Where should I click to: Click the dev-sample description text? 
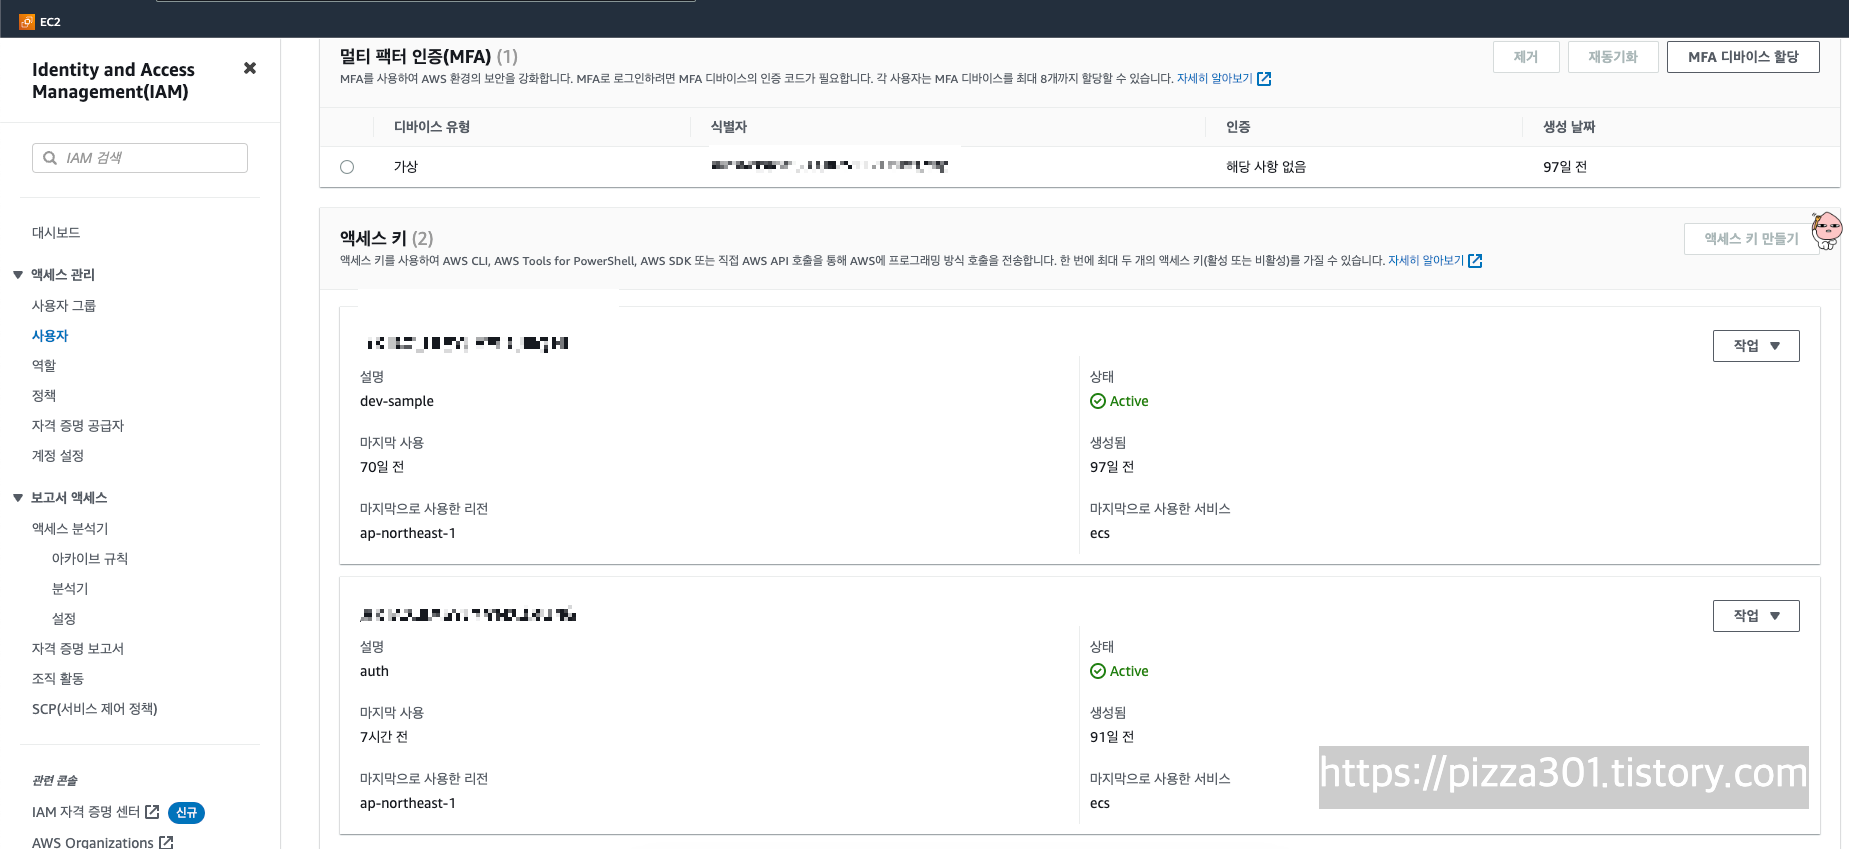pyautogui.click(x=397, y=401)
